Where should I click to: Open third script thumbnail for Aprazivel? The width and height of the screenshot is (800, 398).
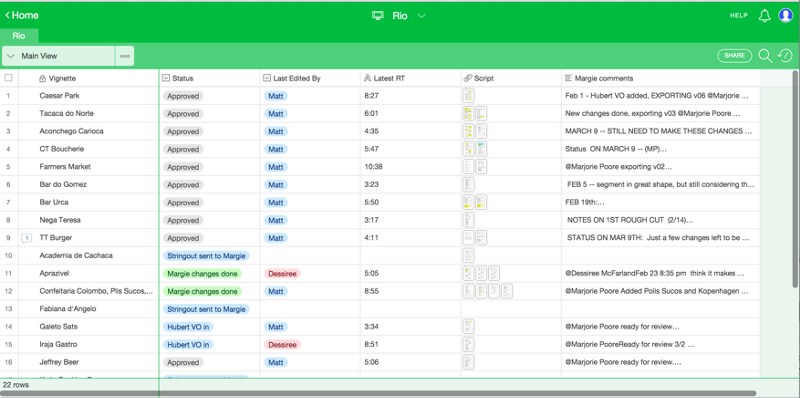(494, 273)
